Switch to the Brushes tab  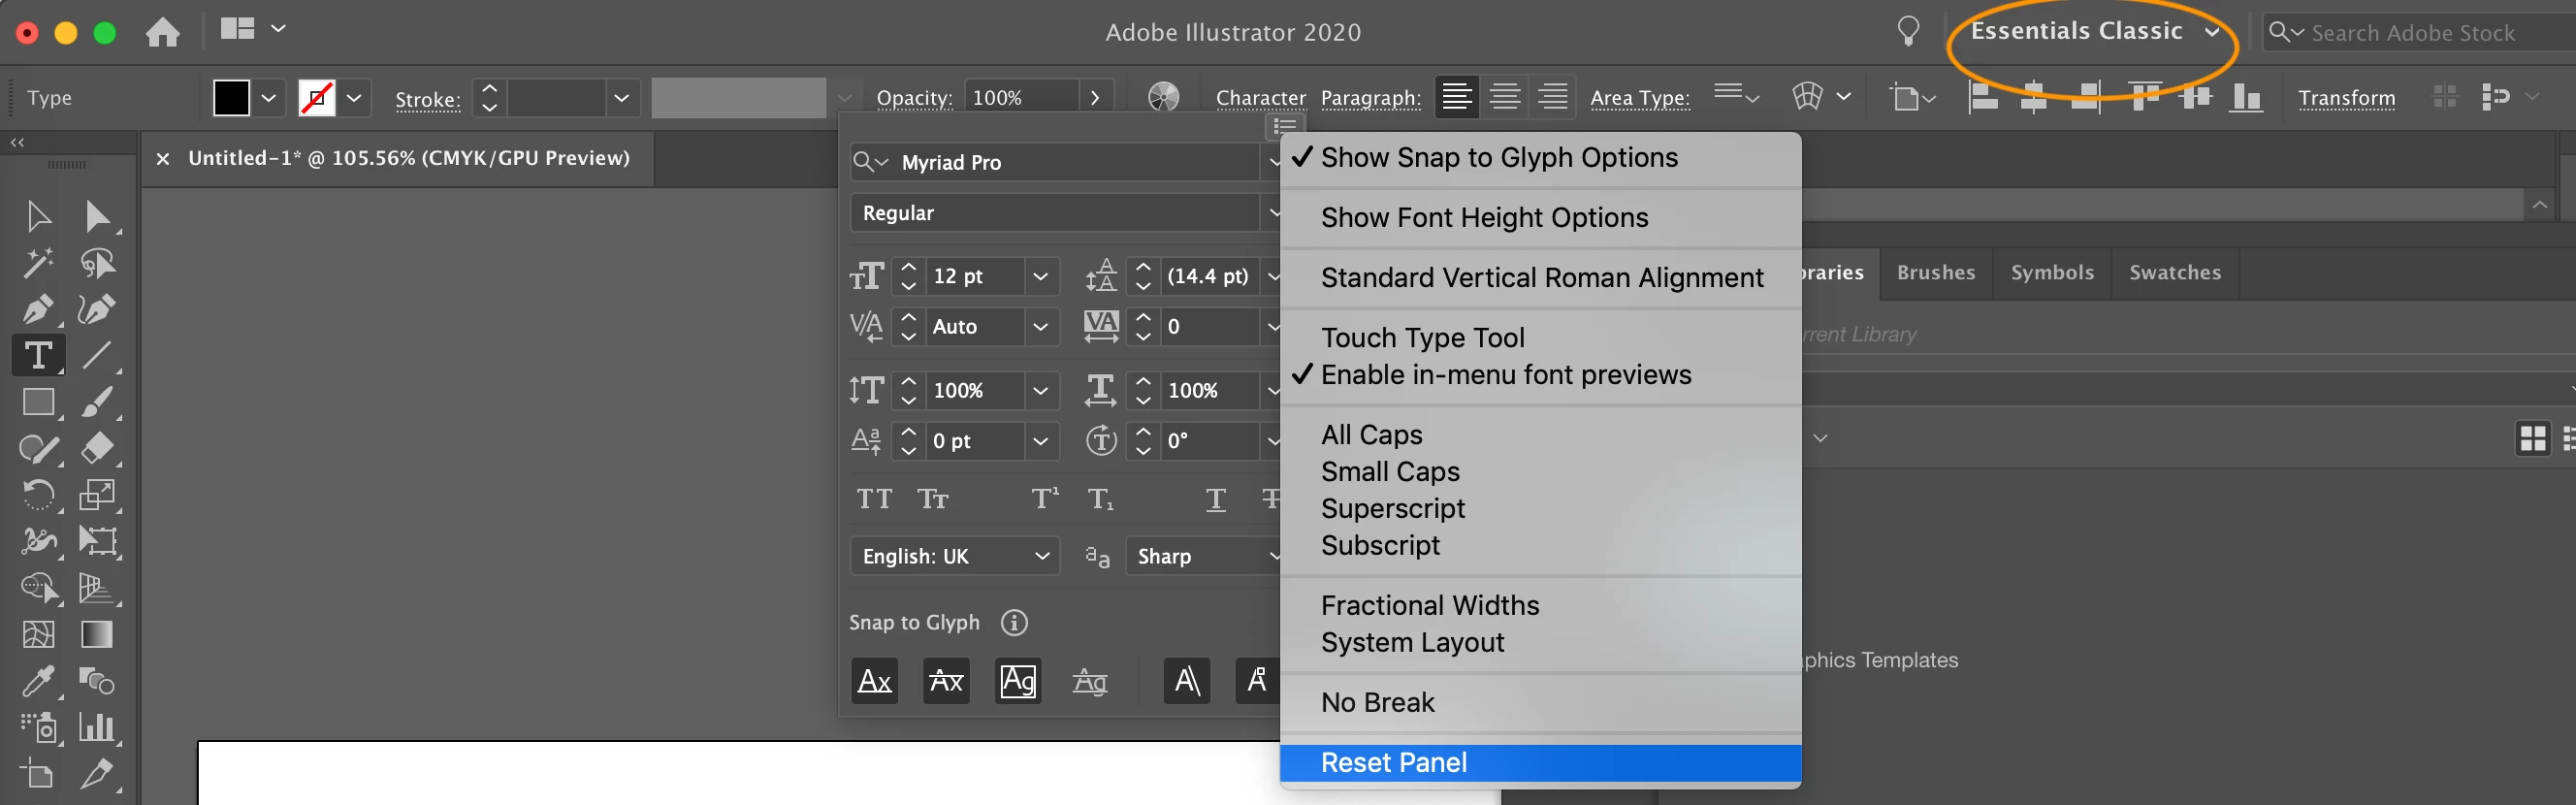[1936, 273]
